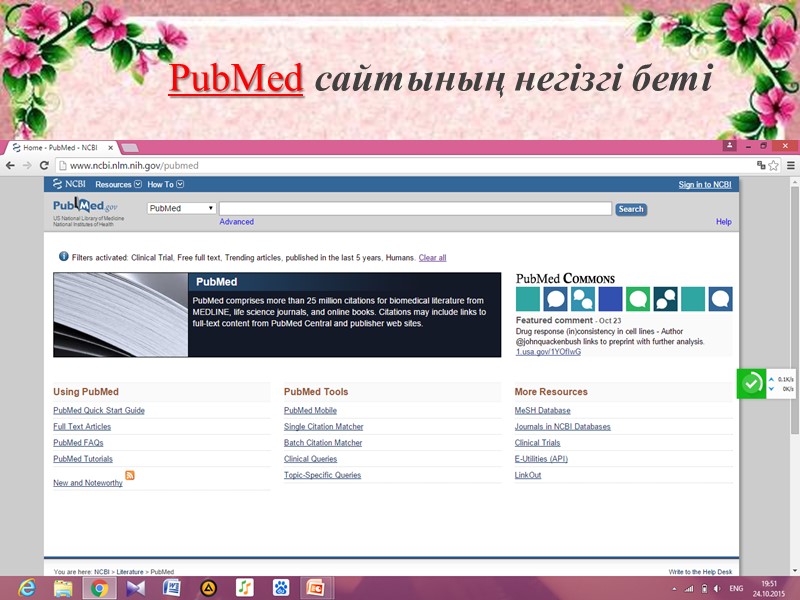
Task: Open Visual Studio from the taskbar
Action: [x=136, y=588]
